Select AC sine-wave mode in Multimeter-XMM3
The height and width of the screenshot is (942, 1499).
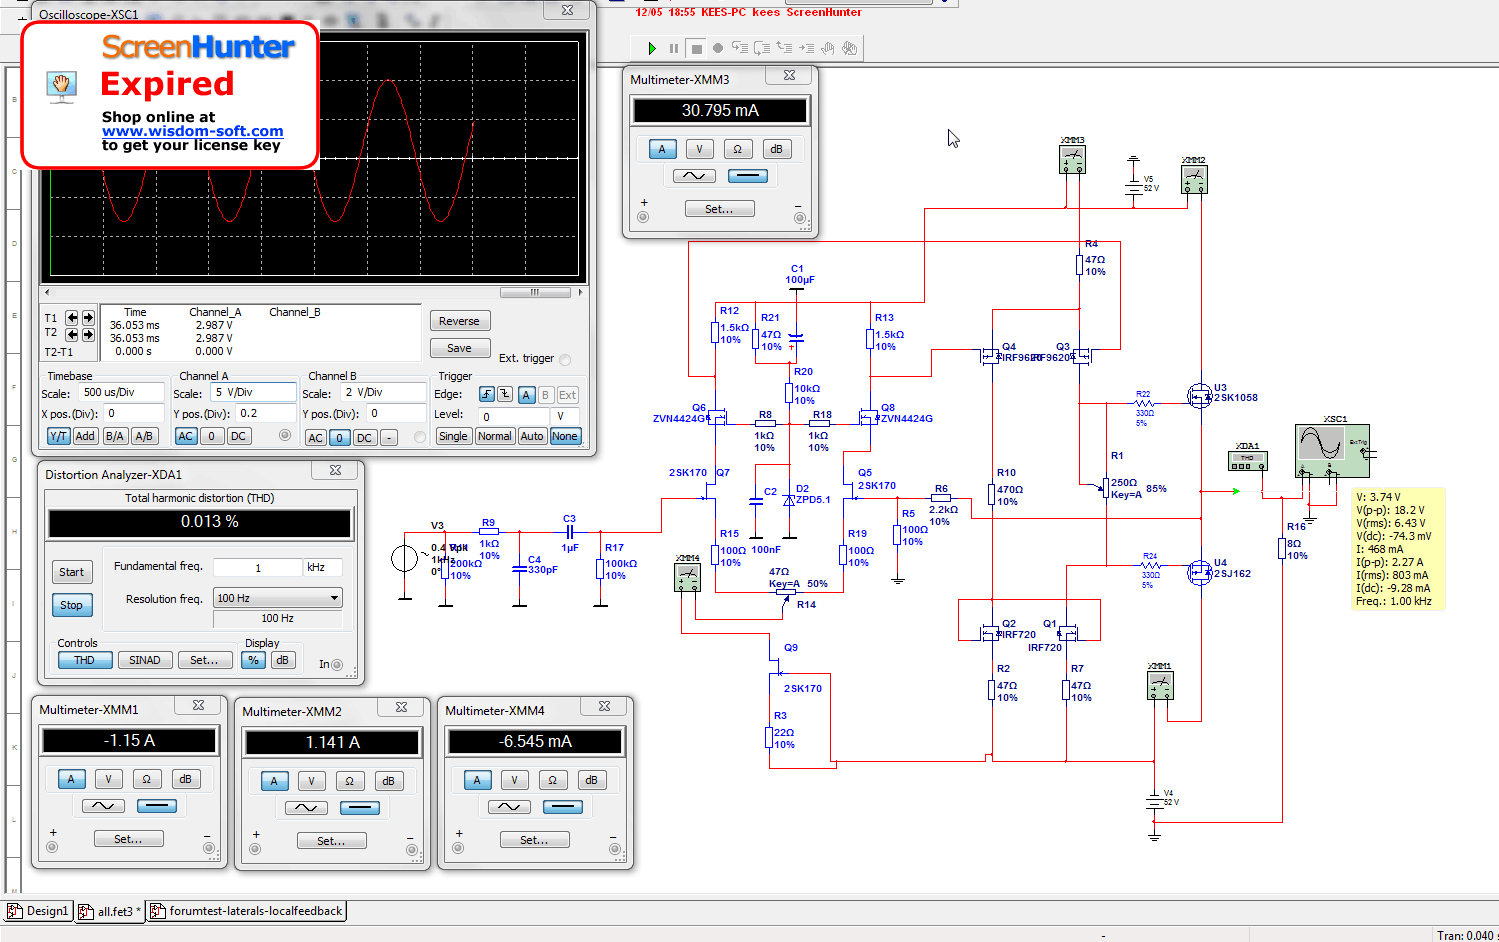[694, 176]
